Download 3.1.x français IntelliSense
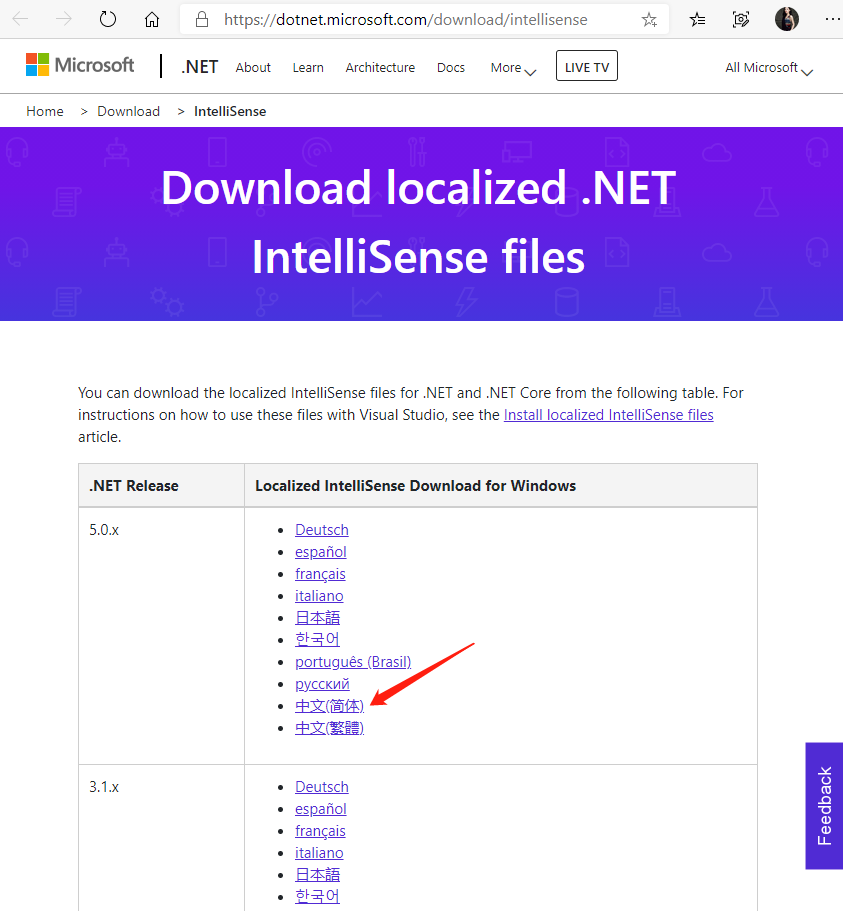Screen dimensions: 843x911 (320, 831)
